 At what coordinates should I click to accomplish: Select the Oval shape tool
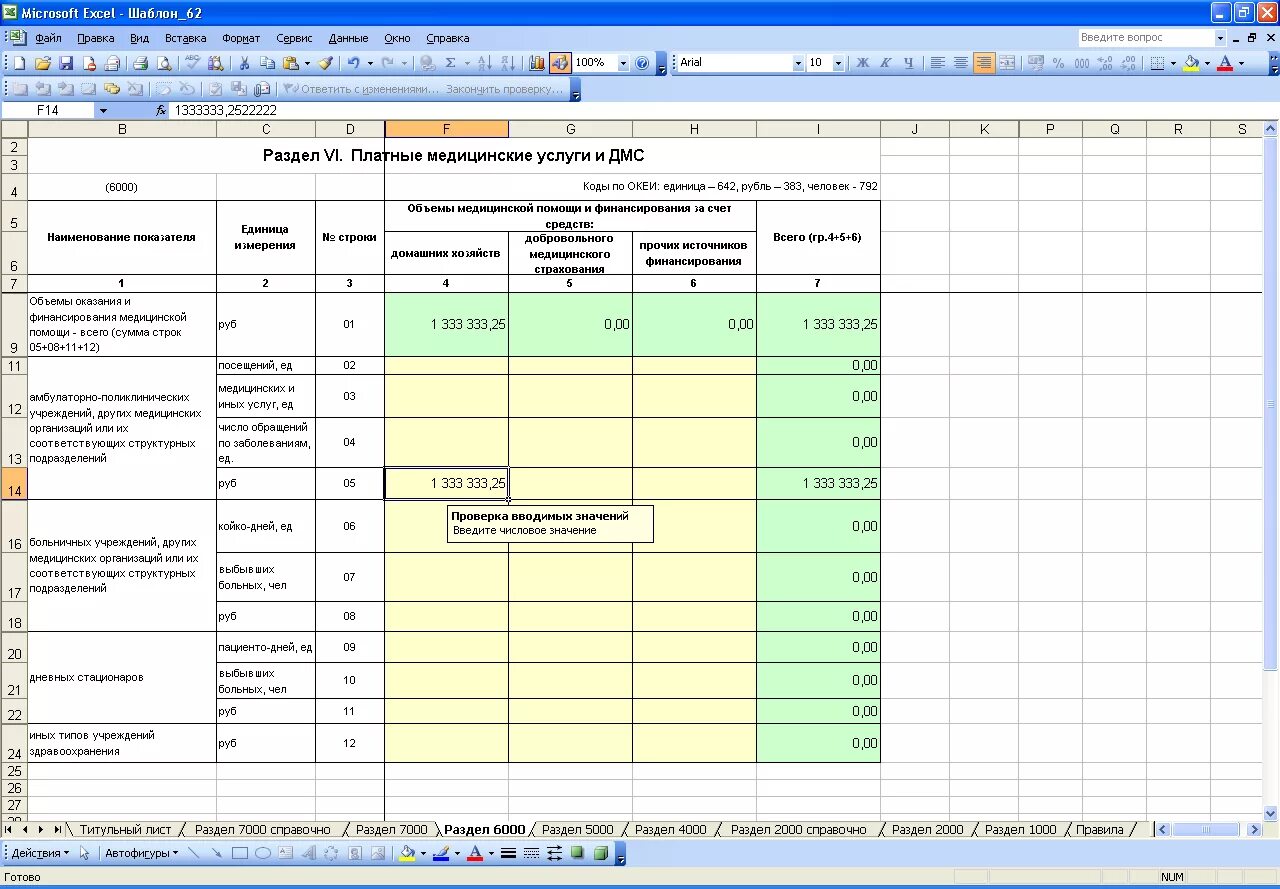(263, 853)
